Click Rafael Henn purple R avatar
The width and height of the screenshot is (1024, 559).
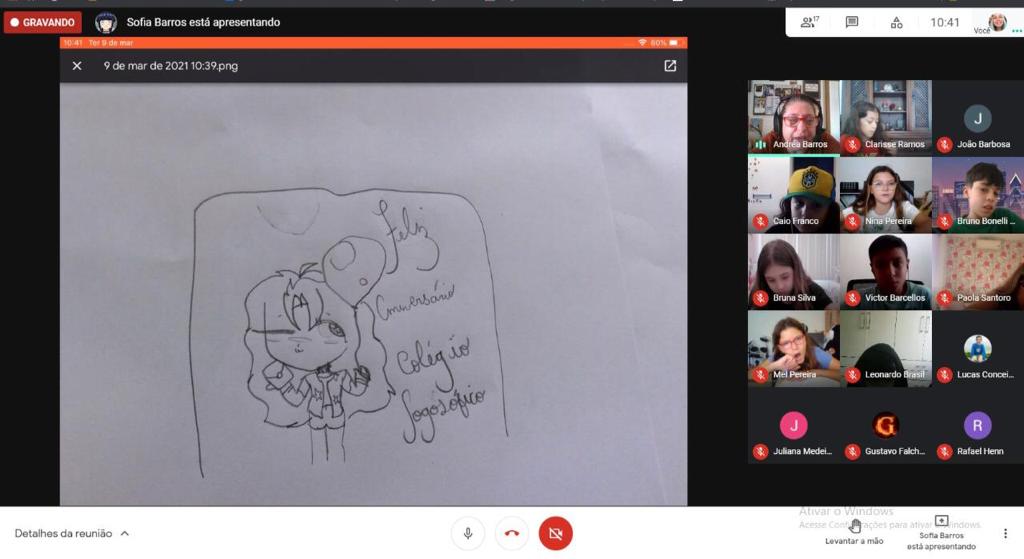pos(978,425)
